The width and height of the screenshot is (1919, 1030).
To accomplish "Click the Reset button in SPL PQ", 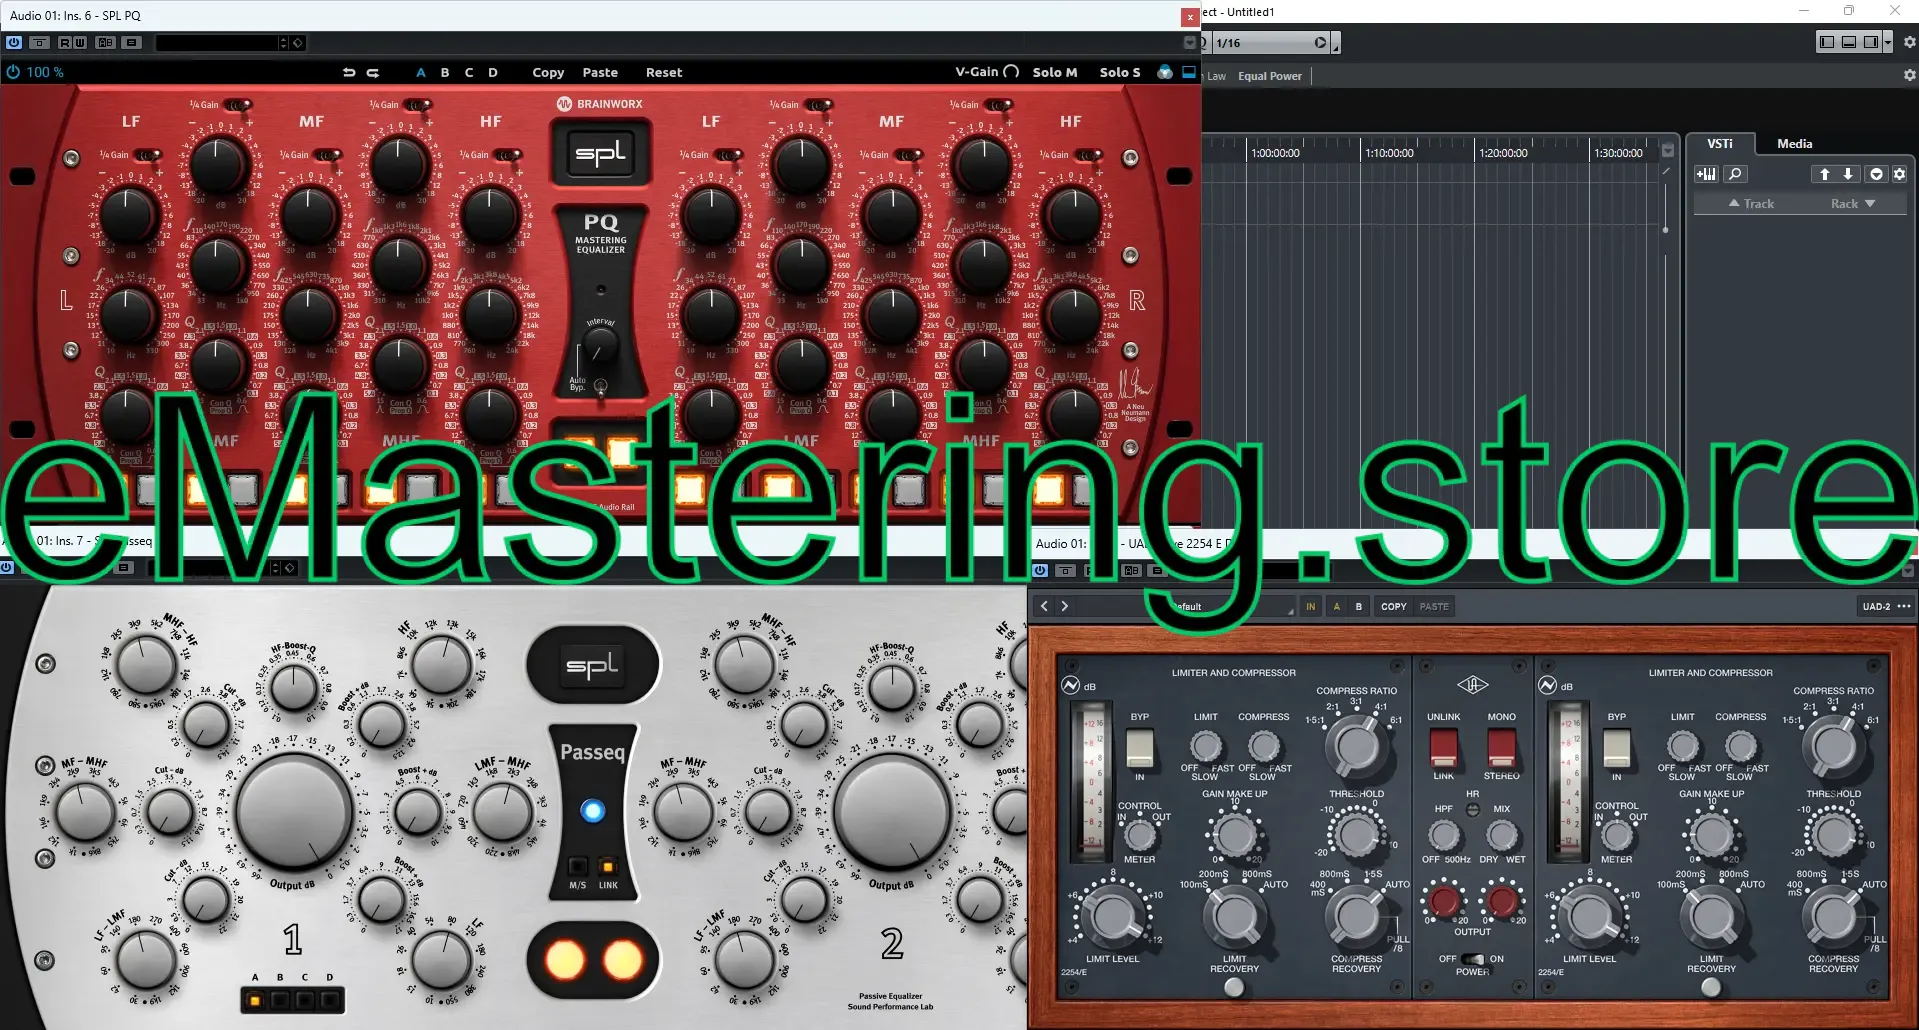I will pyautogui.click(x=663, y=72).
